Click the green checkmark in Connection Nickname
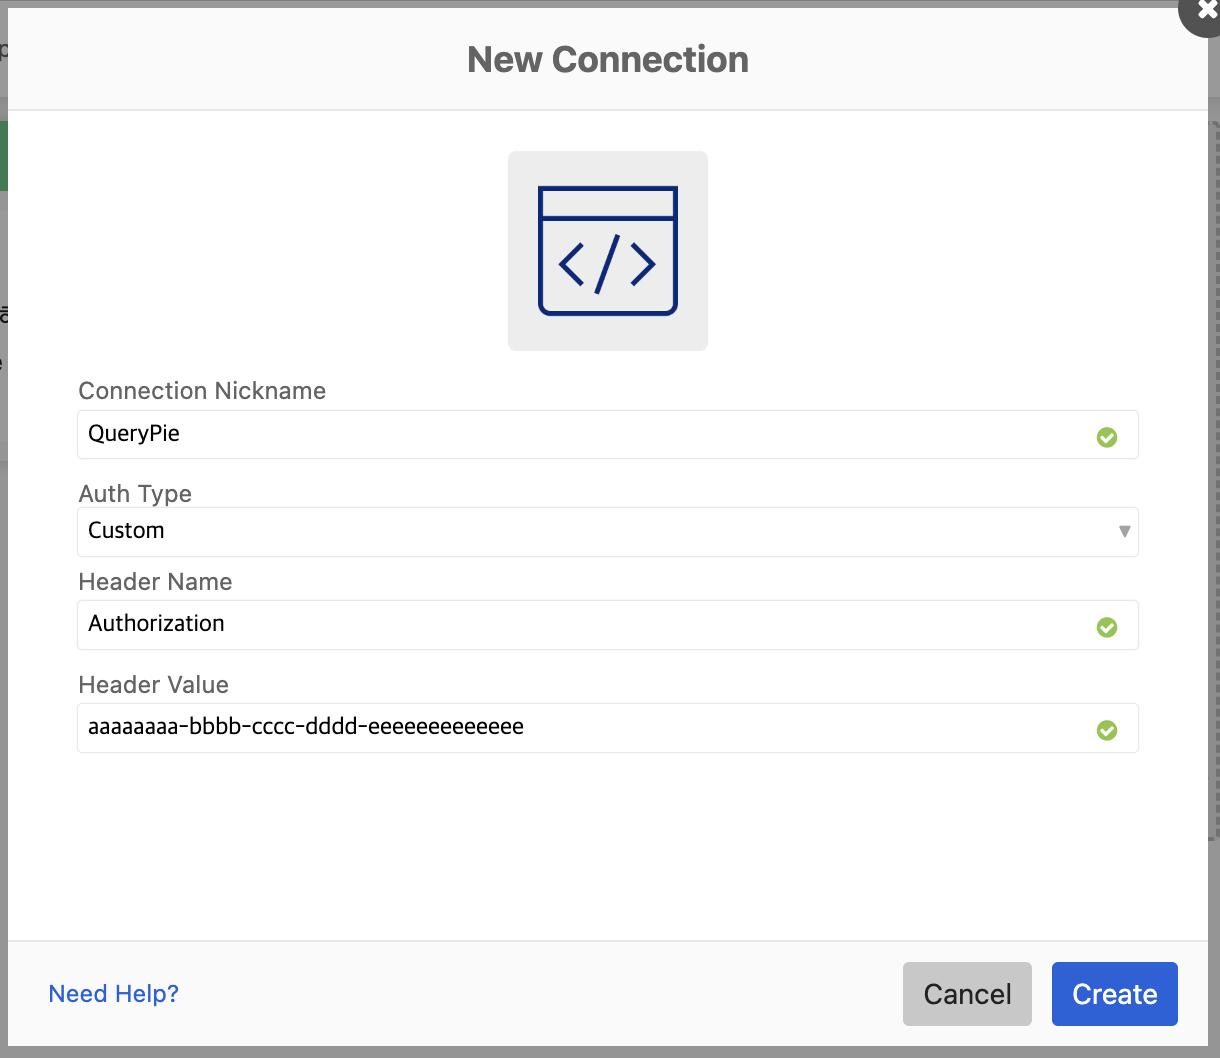 tap(1106, 437)
